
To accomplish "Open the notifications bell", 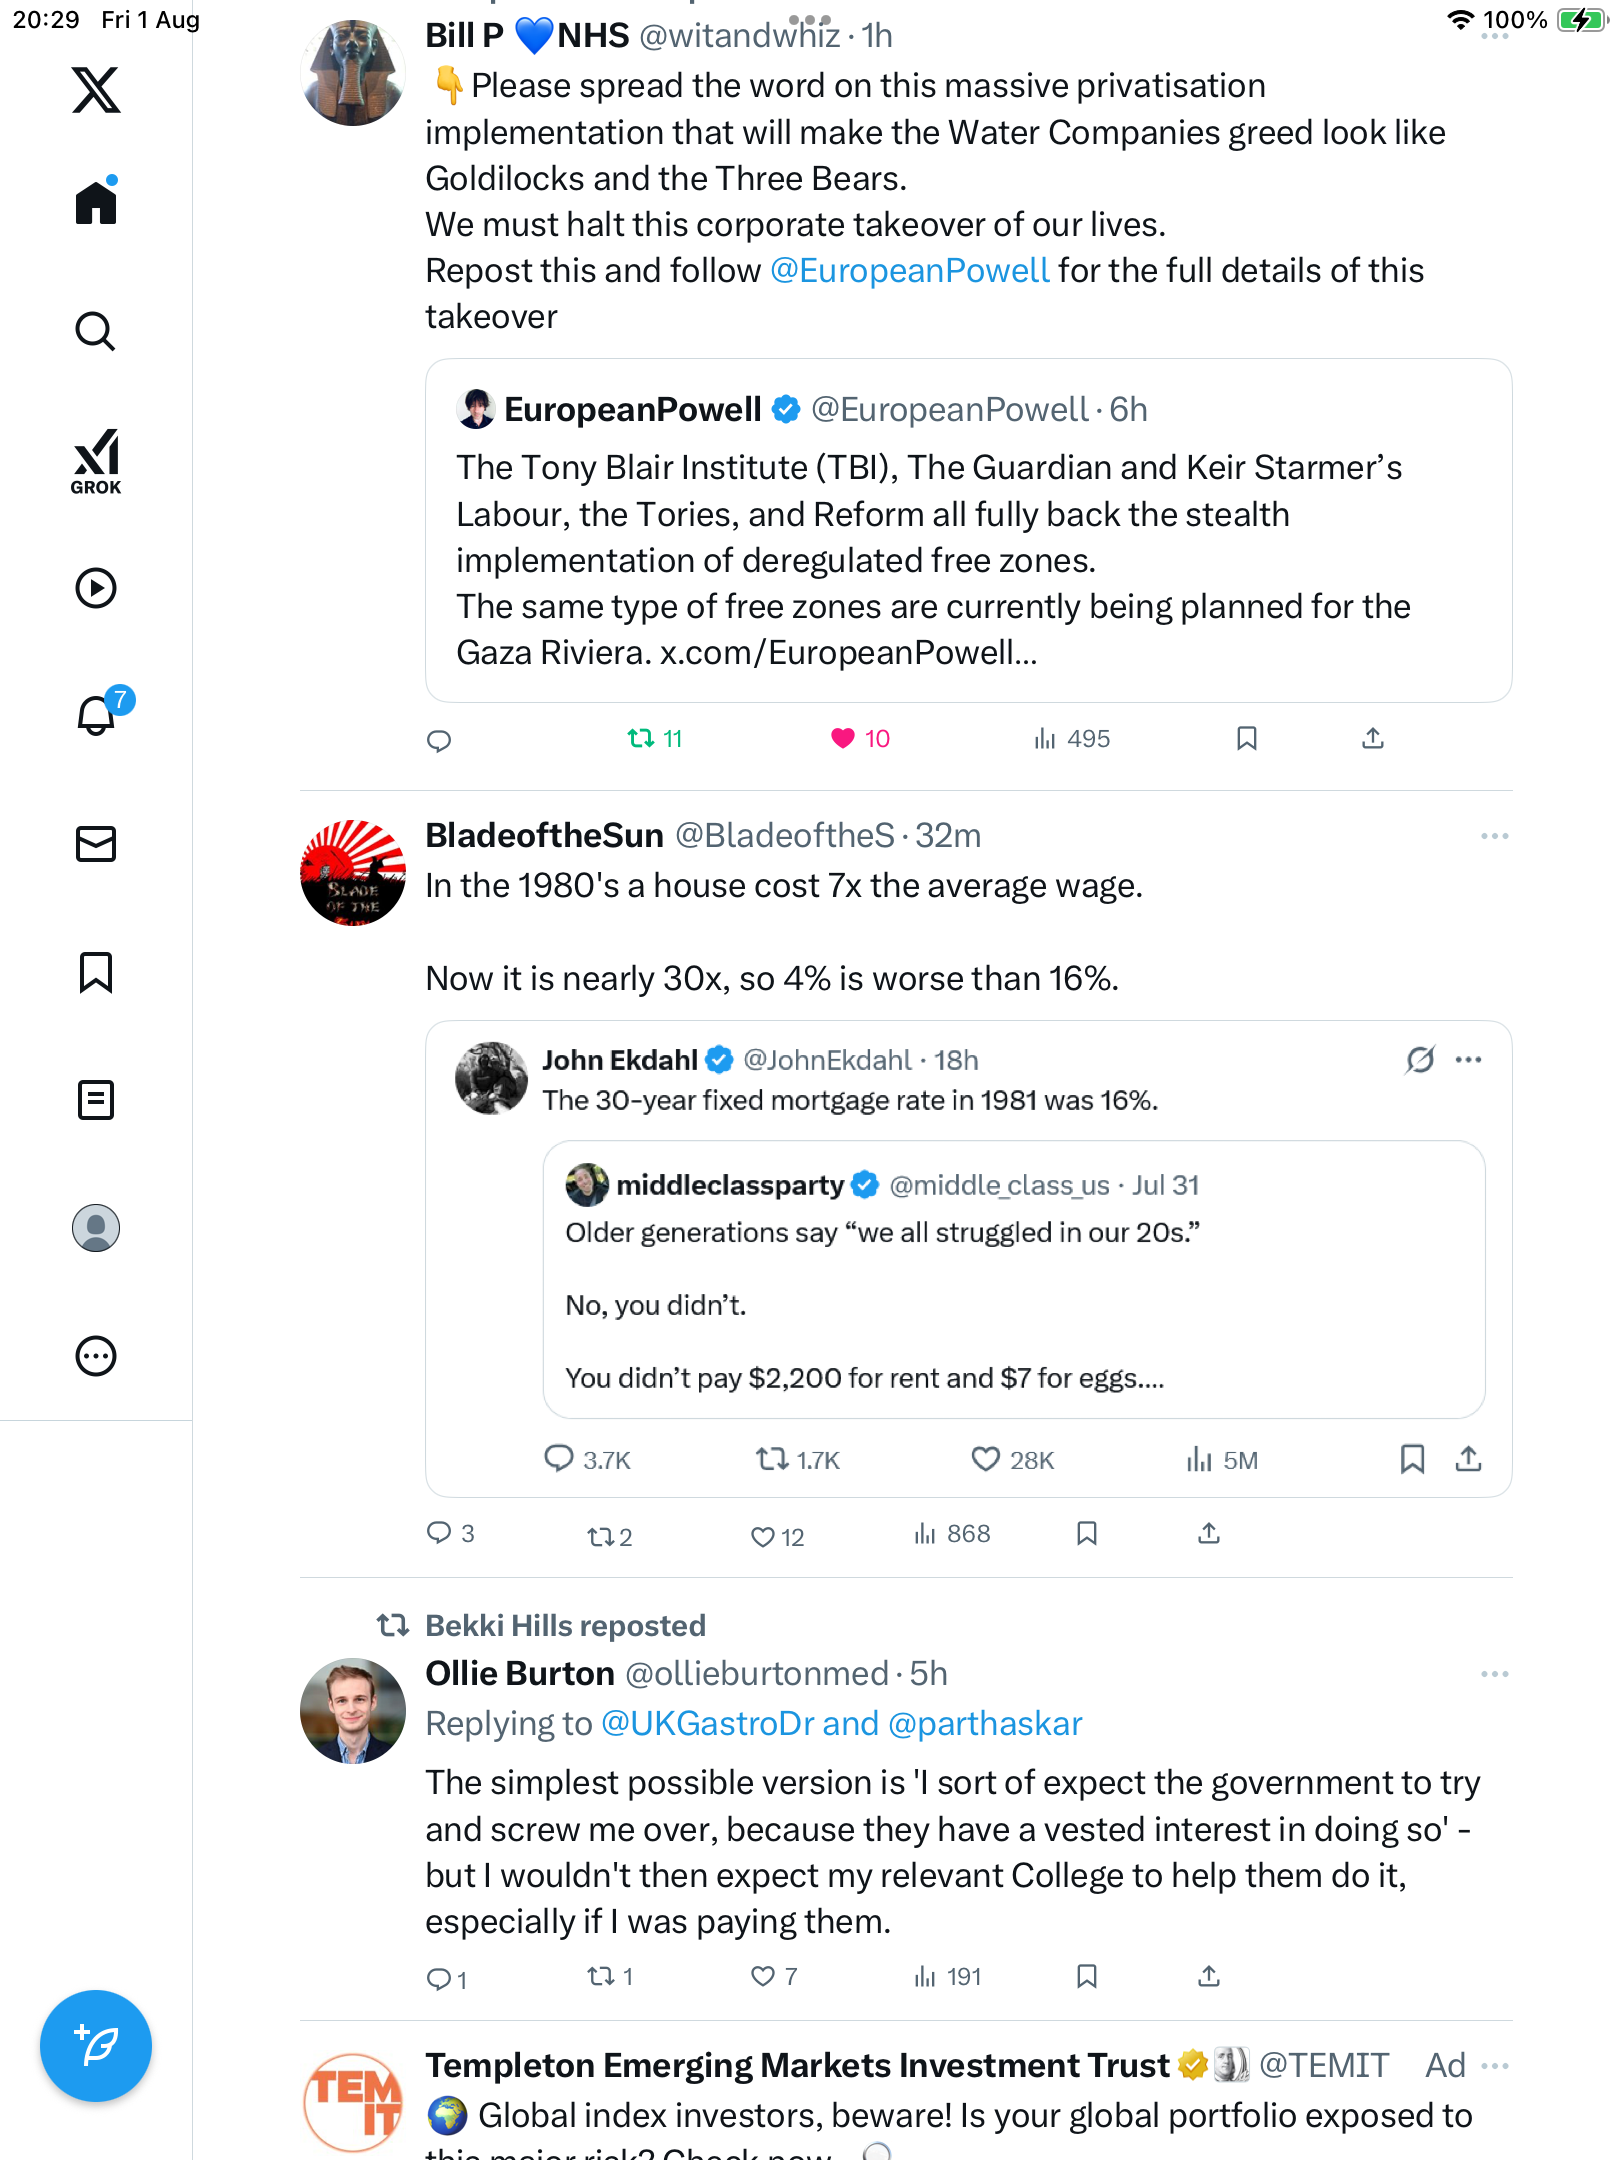I will coord(96,716).
